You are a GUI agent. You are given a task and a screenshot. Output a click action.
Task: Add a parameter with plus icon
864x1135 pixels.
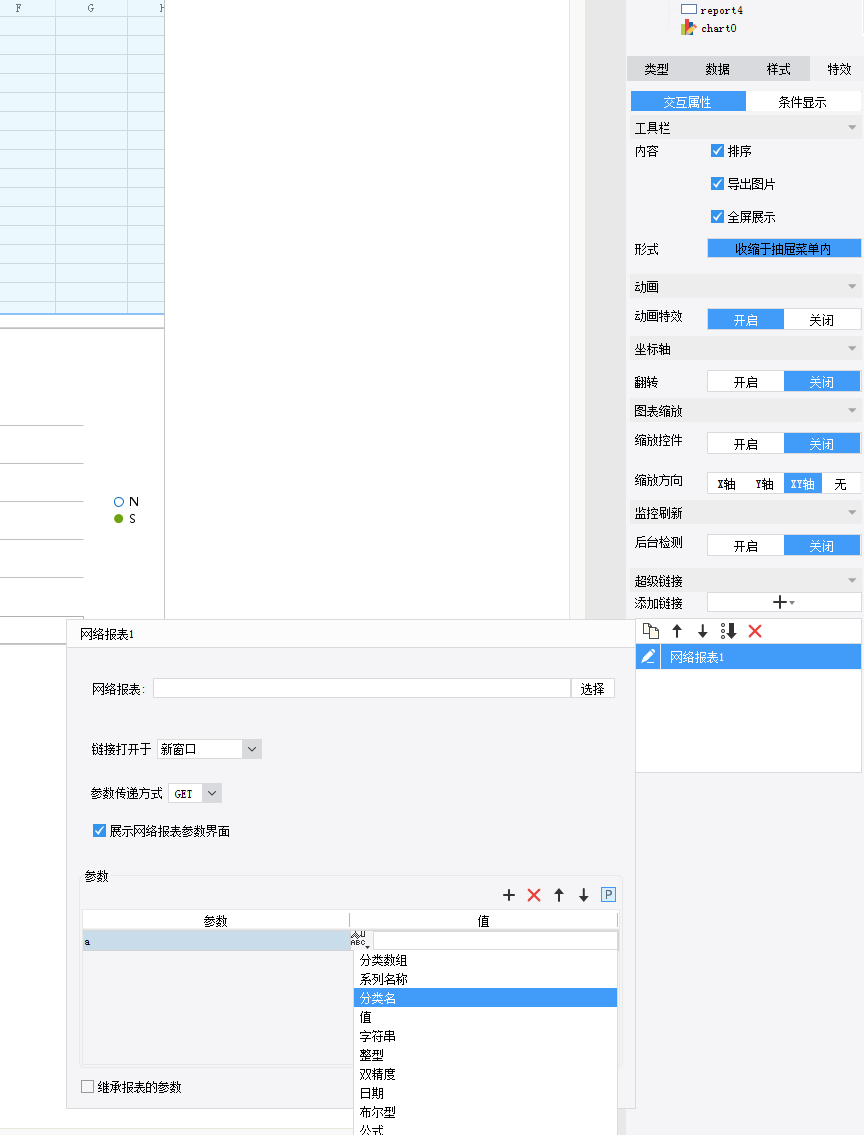509,895
